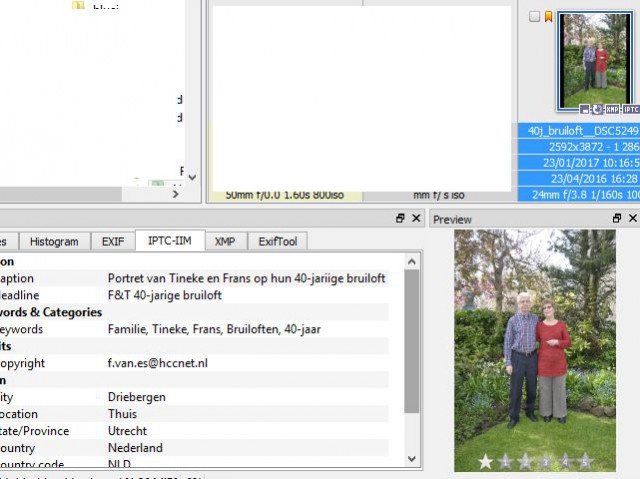Click copyright value f.van.es@hccnet.nl
This screenshot has width=640, height=479.
point(158,363)
